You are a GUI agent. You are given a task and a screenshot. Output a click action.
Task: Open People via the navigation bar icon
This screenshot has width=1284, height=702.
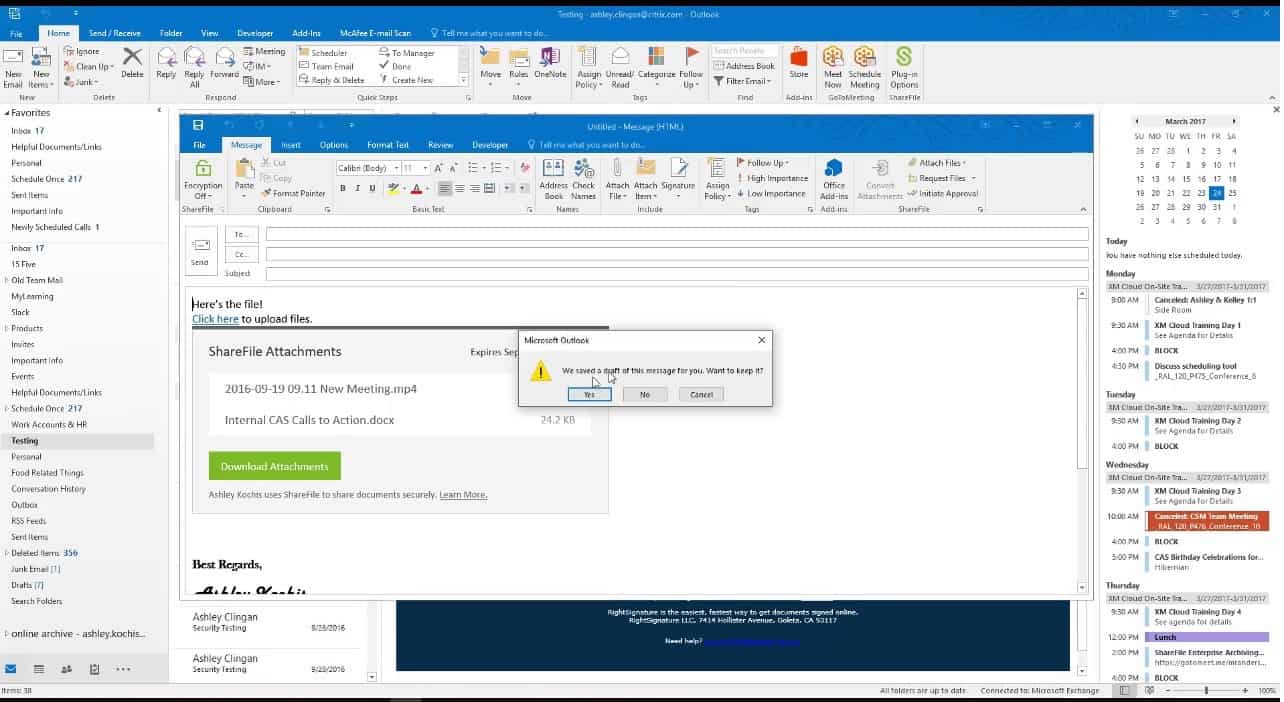(x=66, y=669)
